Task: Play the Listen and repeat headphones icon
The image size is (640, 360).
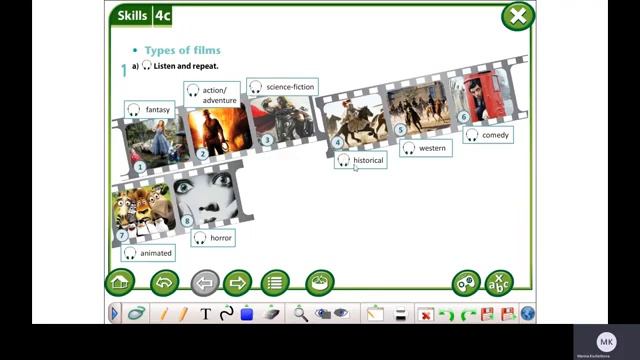Action: coord(147,65)
